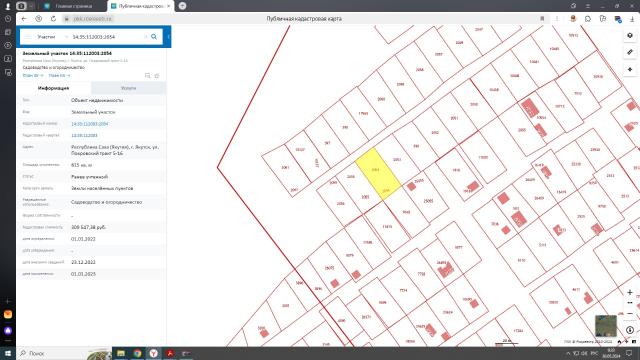Zoom in the map with plus

click(x=630, y=292)
